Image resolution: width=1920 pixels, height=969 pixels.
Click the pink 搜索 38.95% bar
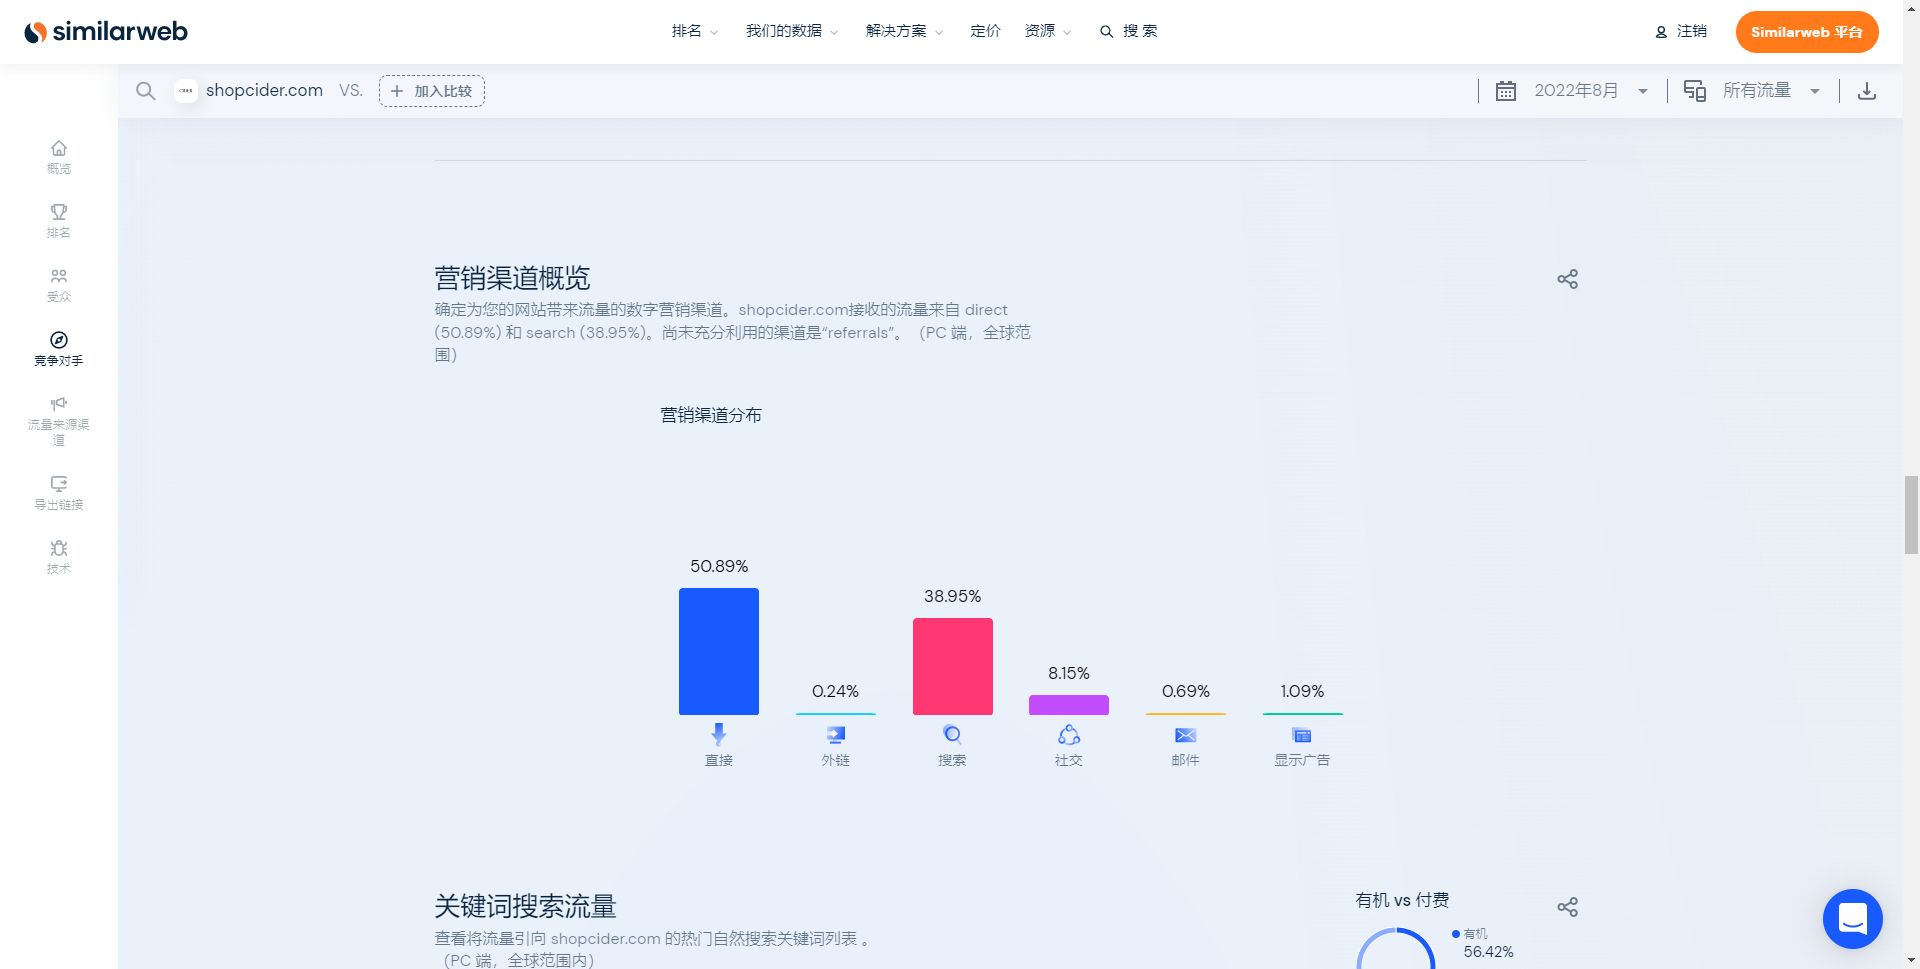[953, 666]
